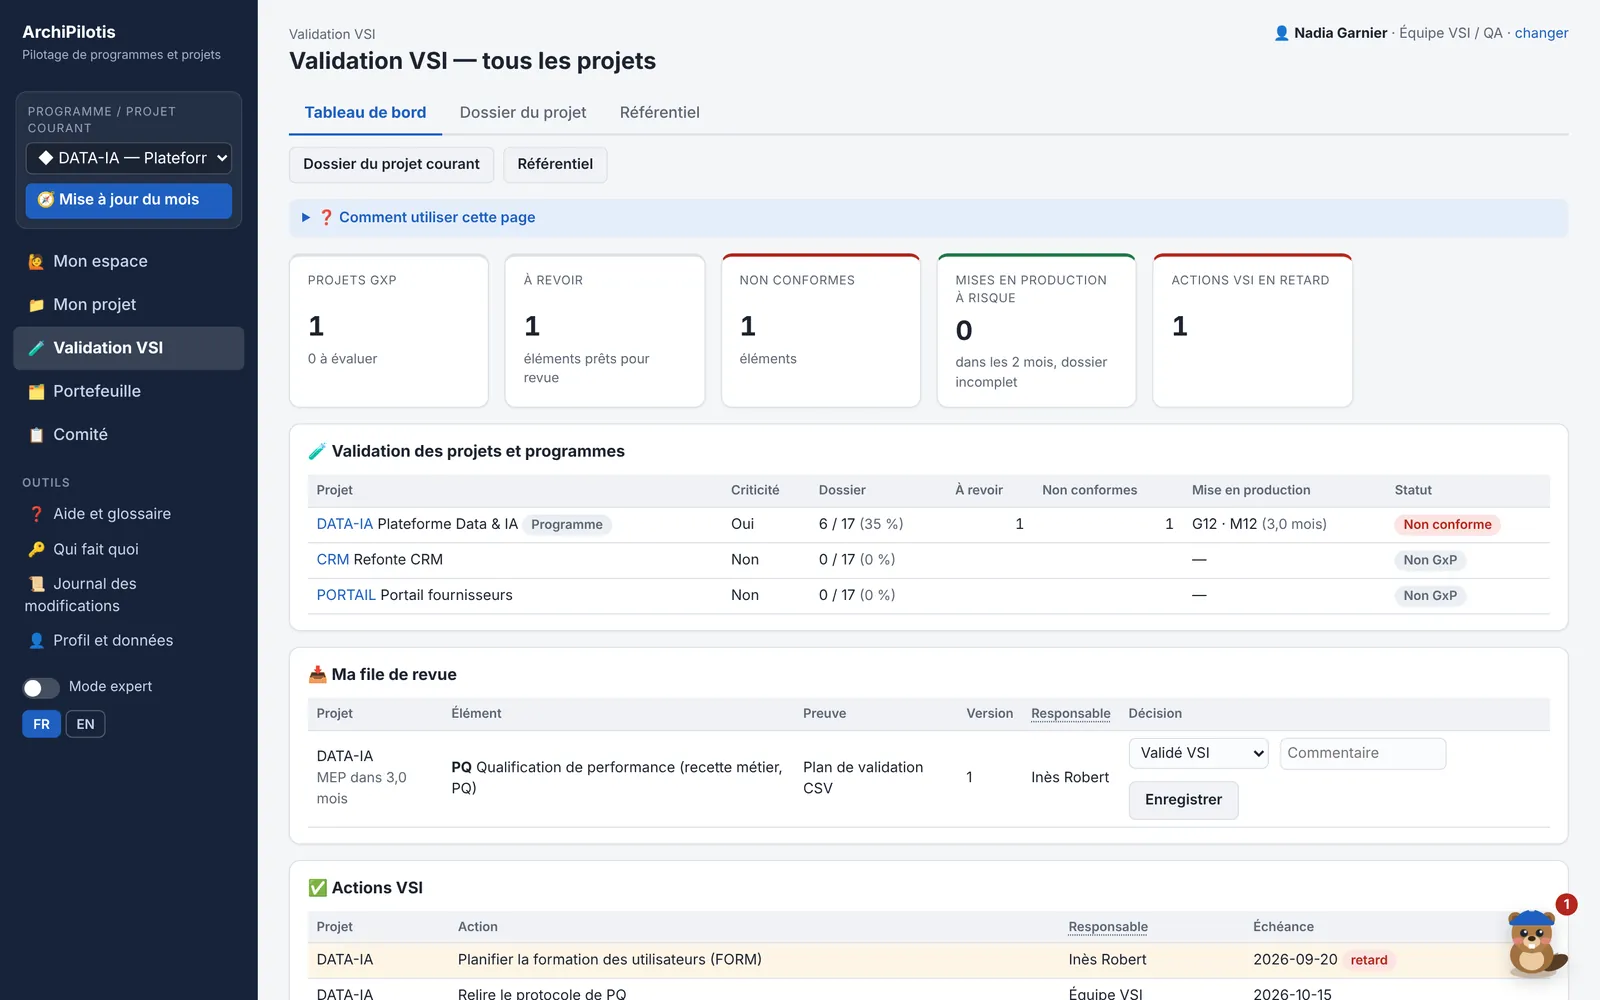Open Mon projet folder item
Image resolution: width=1600 pixels, height=1000 pixels.
point(128,304)
